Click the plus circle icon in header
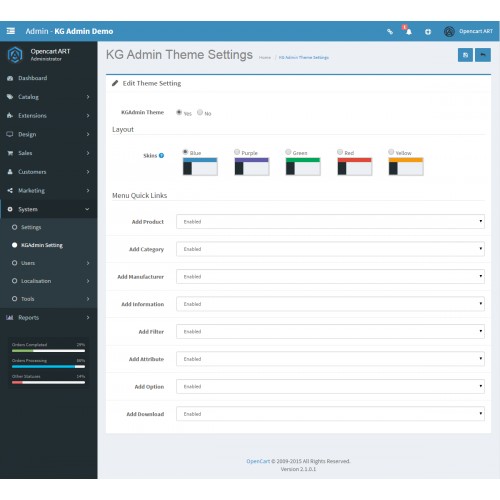500x500 pixels. (428, 32)
